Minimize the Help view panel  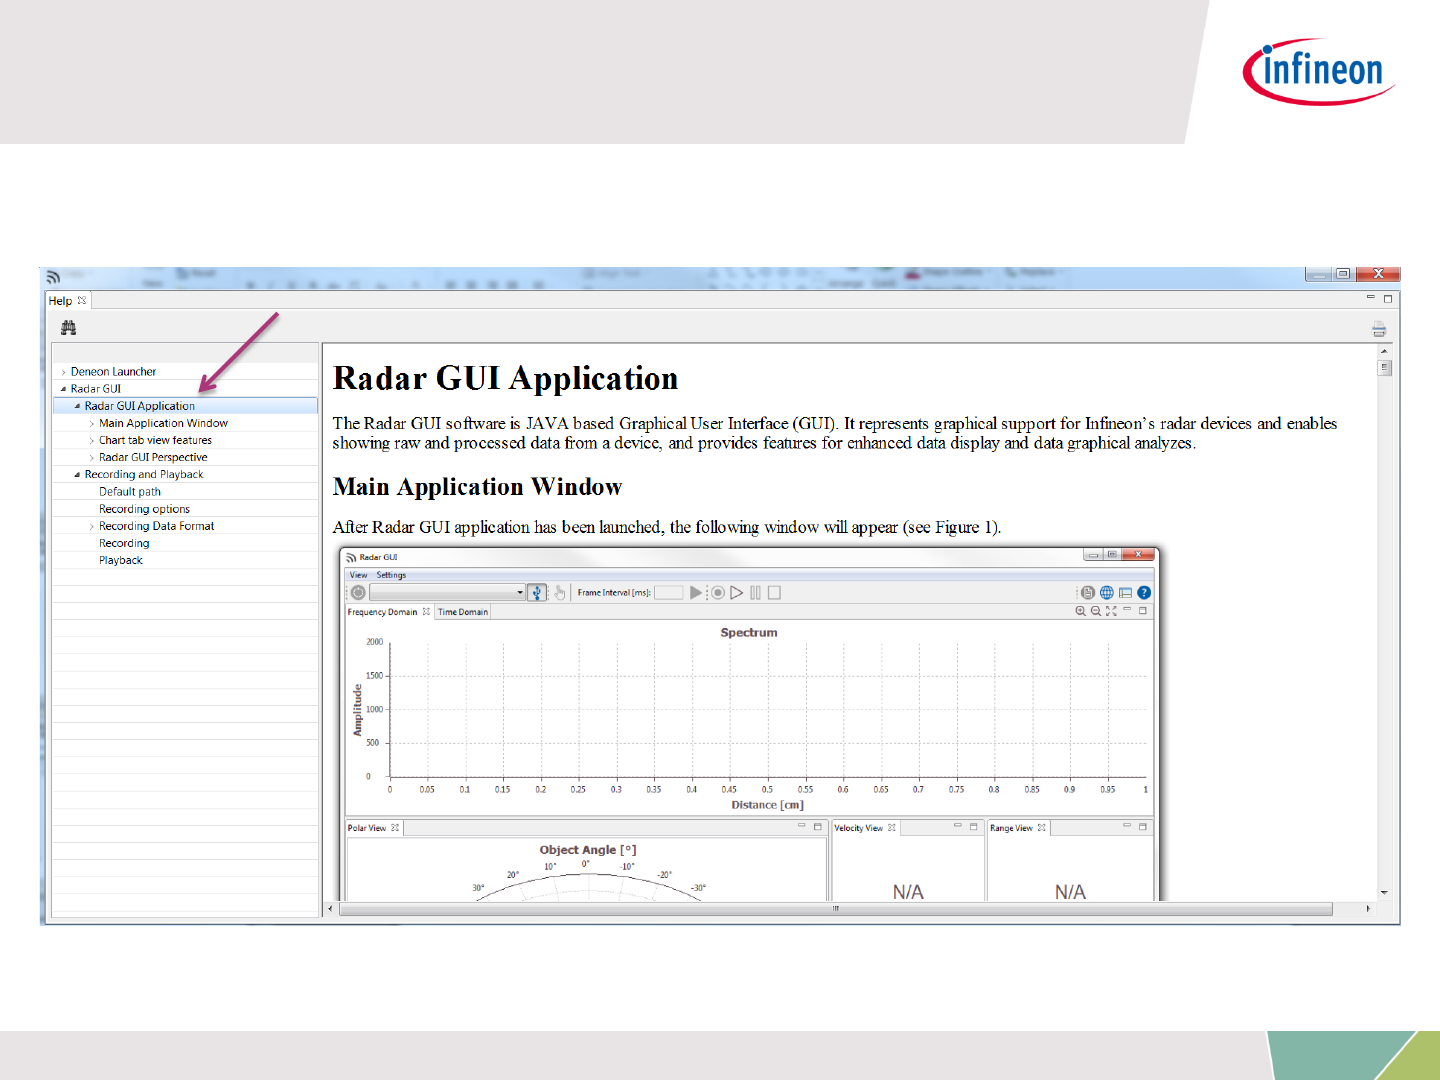1371,297
